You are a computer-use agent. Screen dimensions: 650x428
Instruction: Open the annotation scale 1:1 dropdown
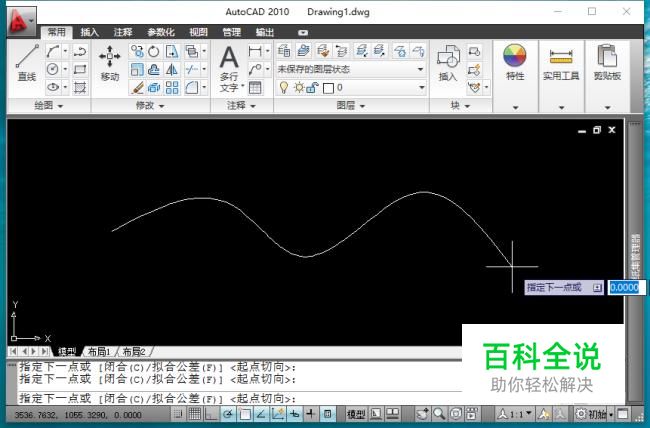click(x=514, y=414)
